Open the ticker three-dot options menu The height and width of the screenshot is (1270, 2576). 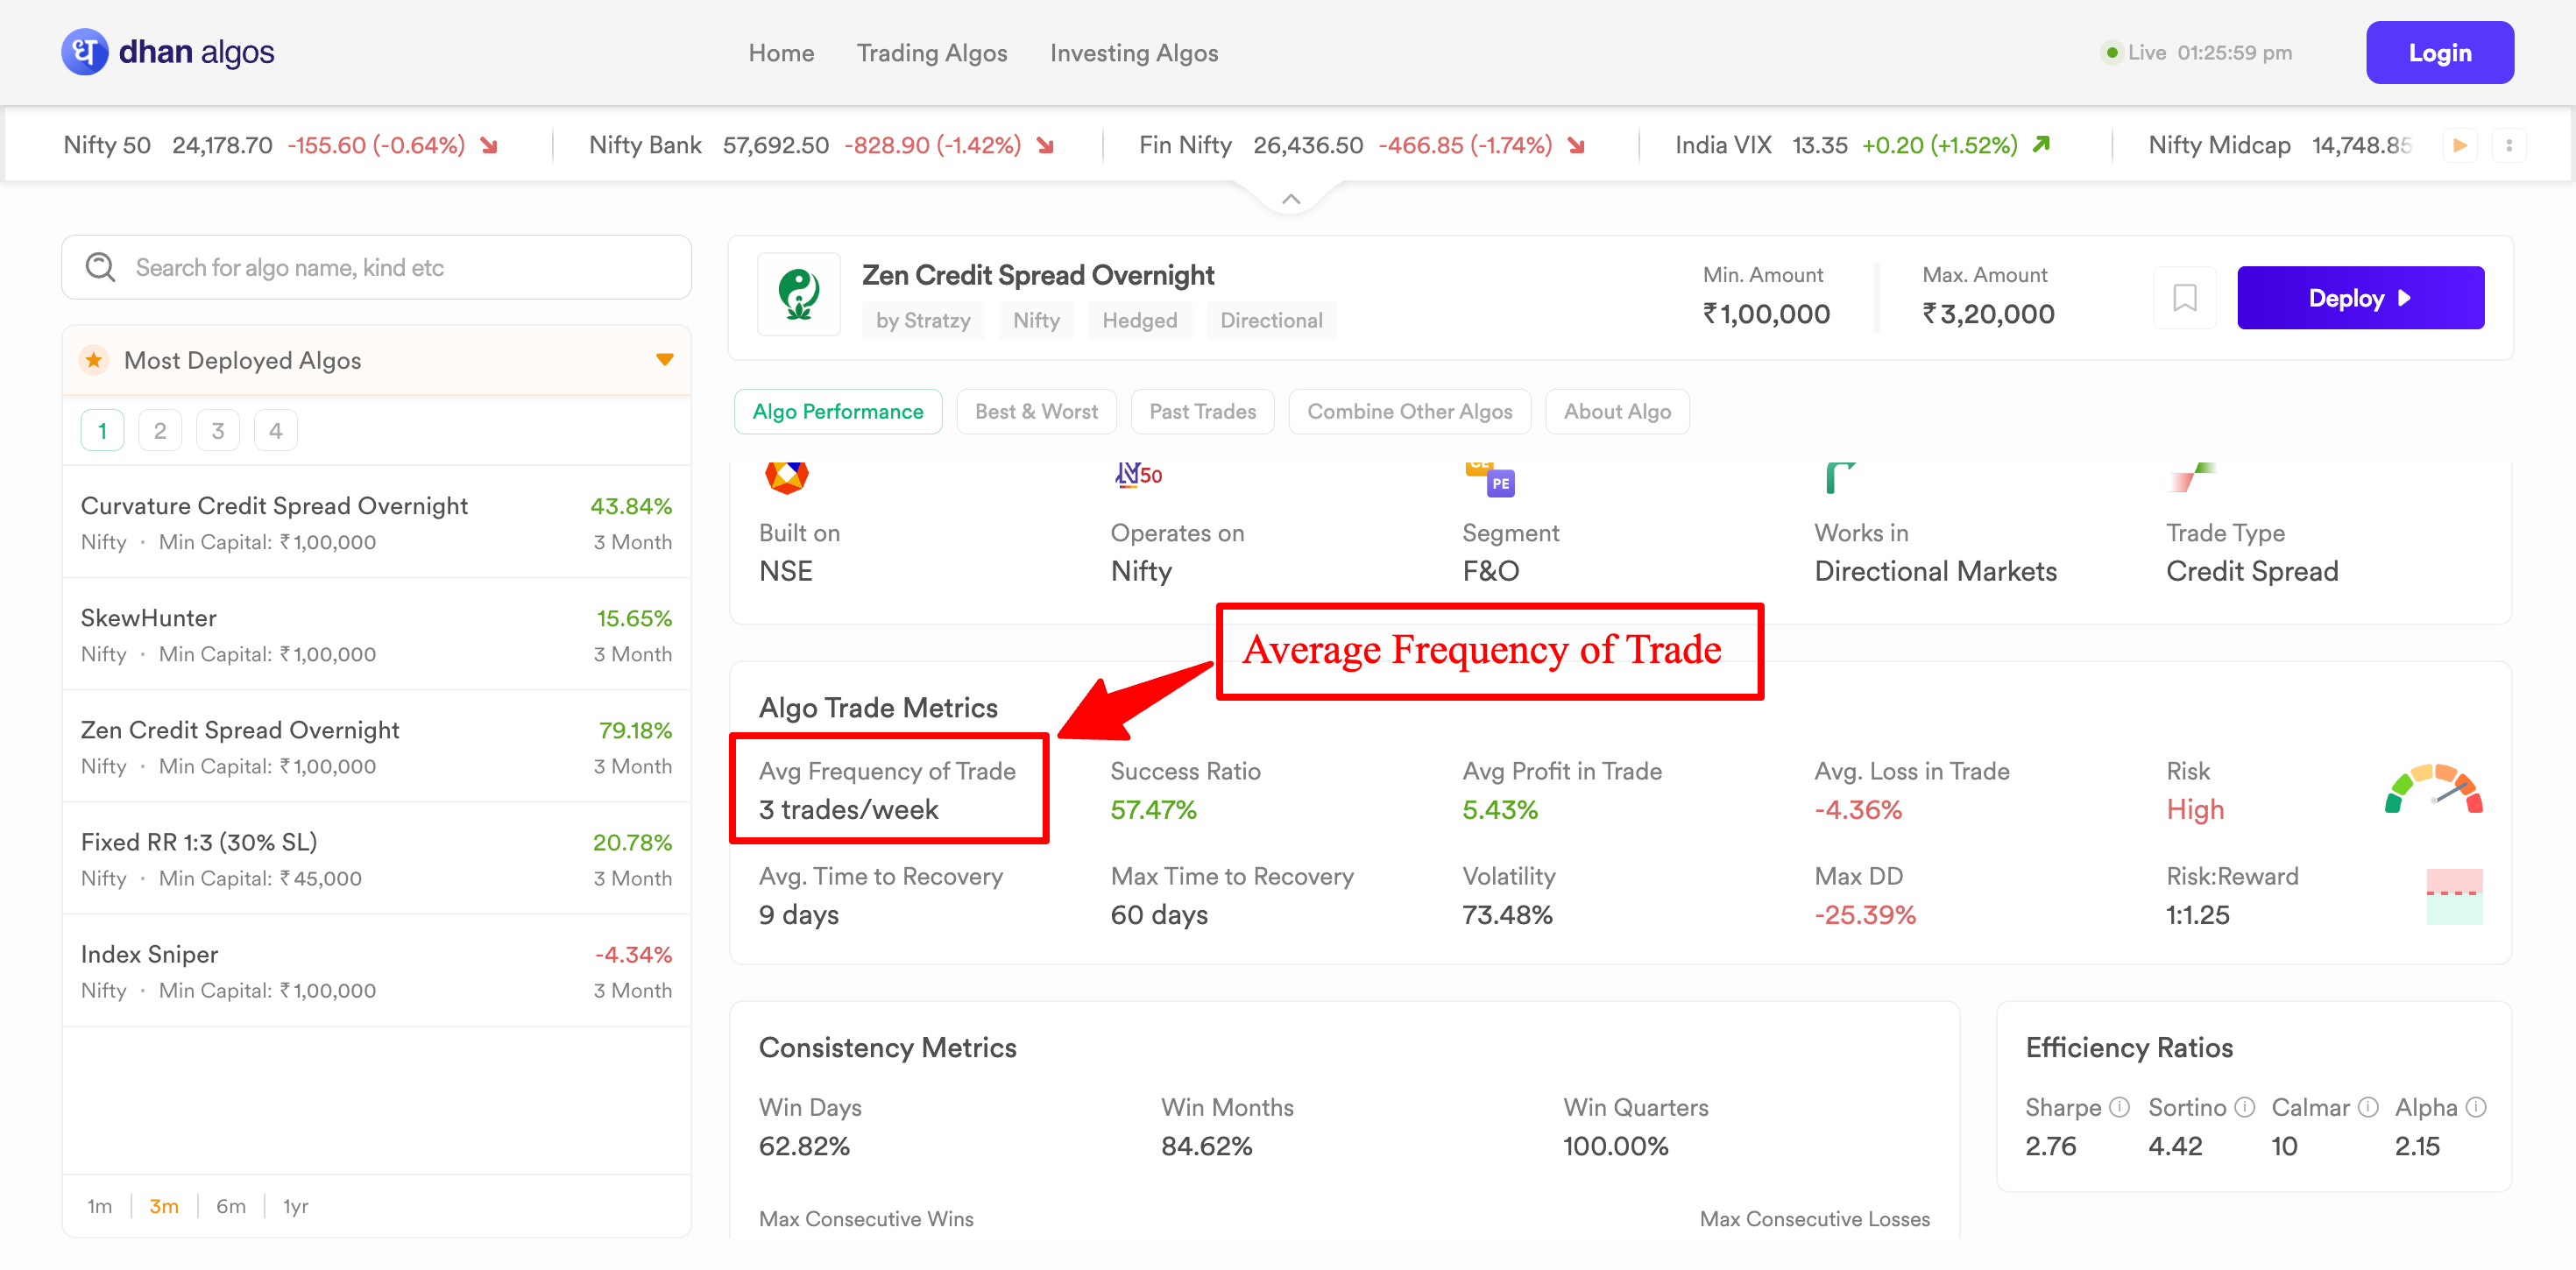tap(2509, 146)
